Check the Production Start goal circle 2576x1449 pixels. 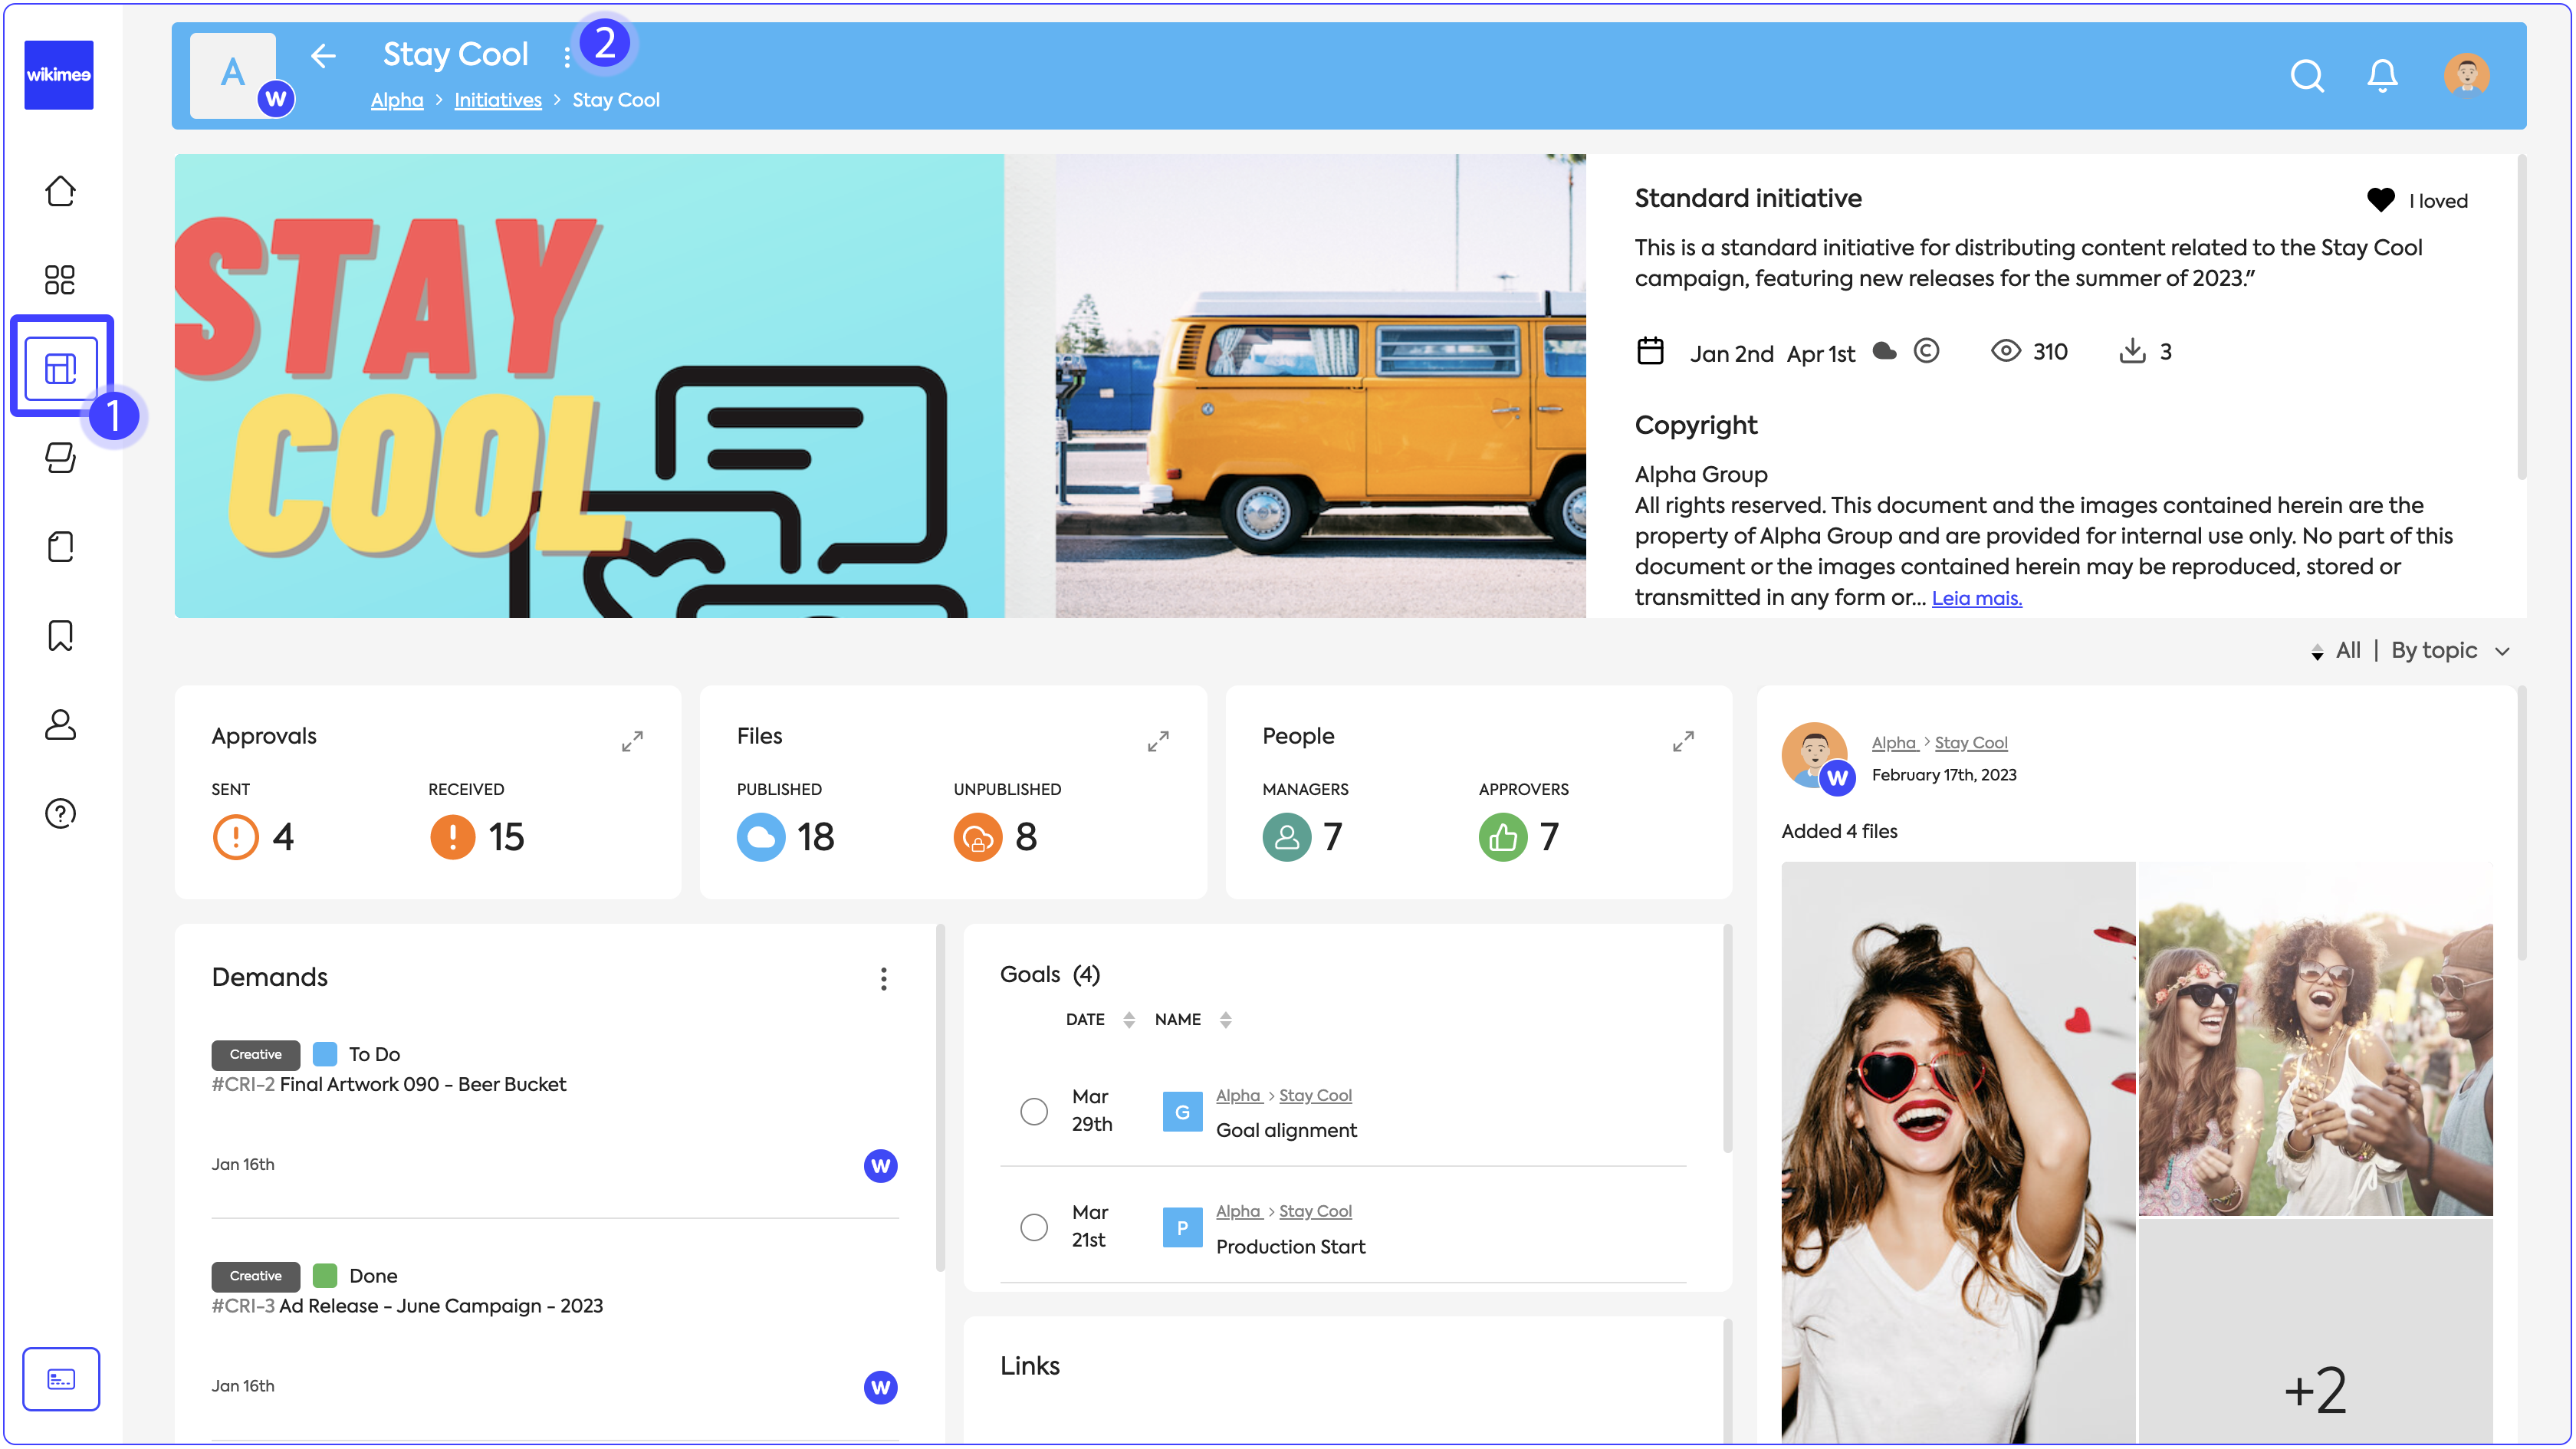[x=1033, y=1227]
